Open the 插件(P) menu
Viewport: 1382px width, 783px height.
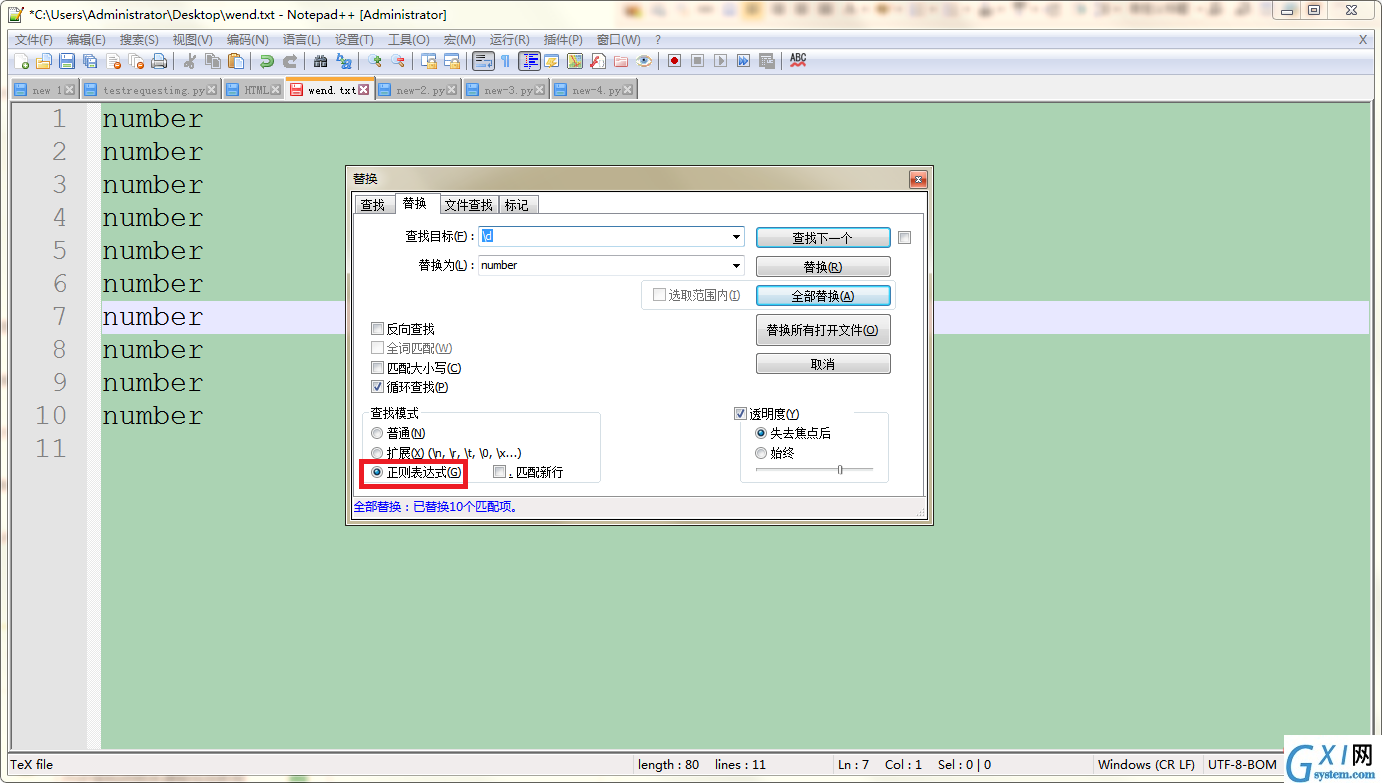point(562,40)
